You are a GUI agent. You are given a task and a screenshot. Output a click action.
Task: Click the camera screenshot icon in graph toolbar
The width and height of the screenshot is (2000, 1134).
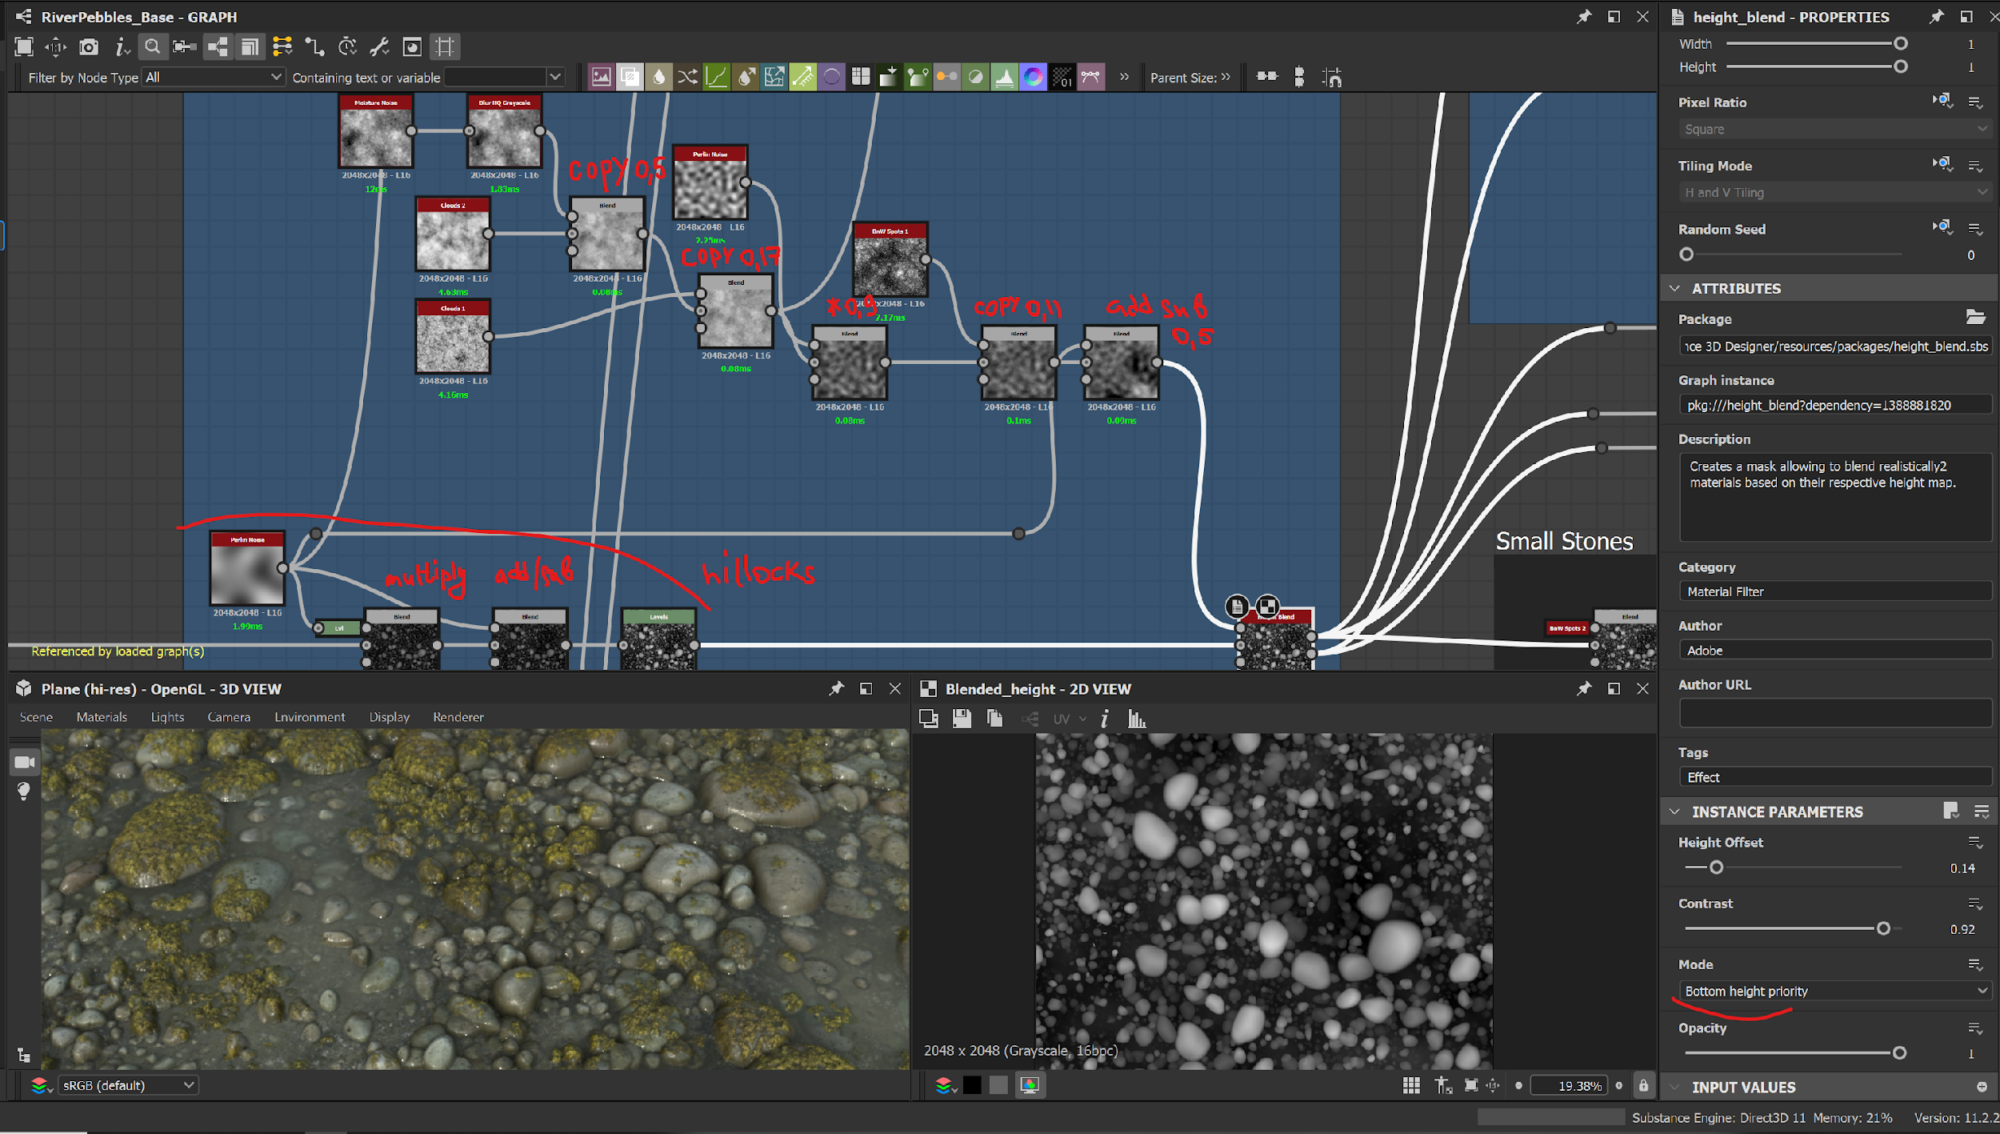click(89, 46)
